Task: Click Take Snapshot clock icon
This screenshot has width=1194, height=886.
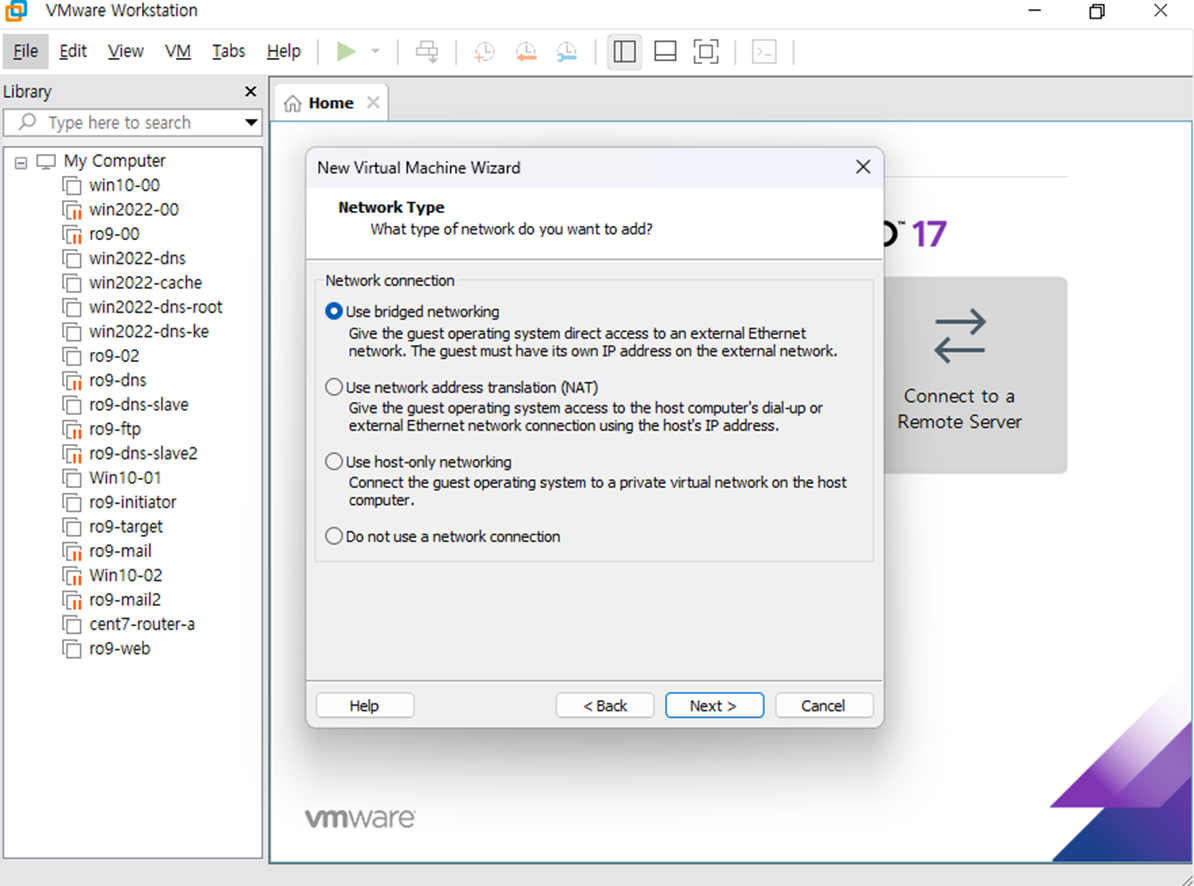Action: pyautogui.click(x=485, y=52)
